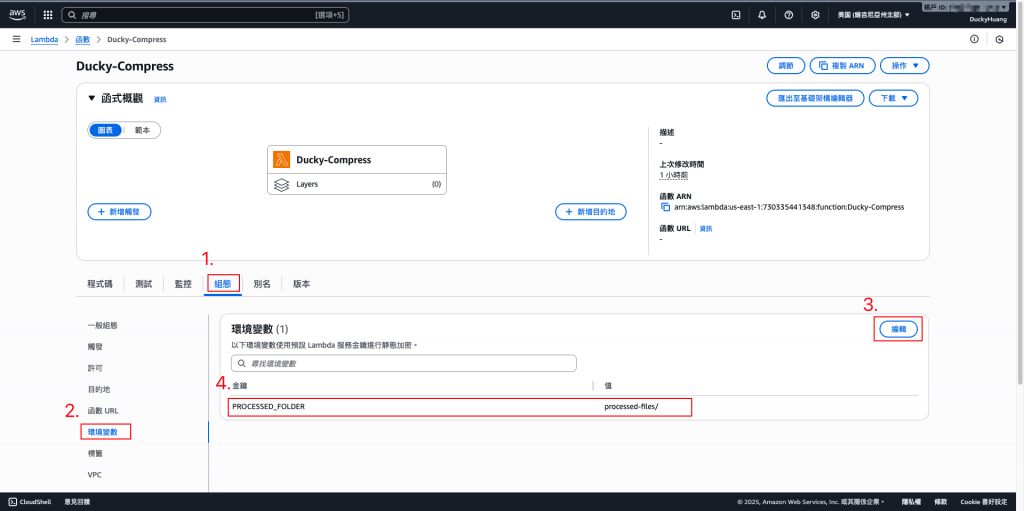This screenshot has height=511, width=1024.
Task: Open the 操作 dropdown
Action: (904, 65)
